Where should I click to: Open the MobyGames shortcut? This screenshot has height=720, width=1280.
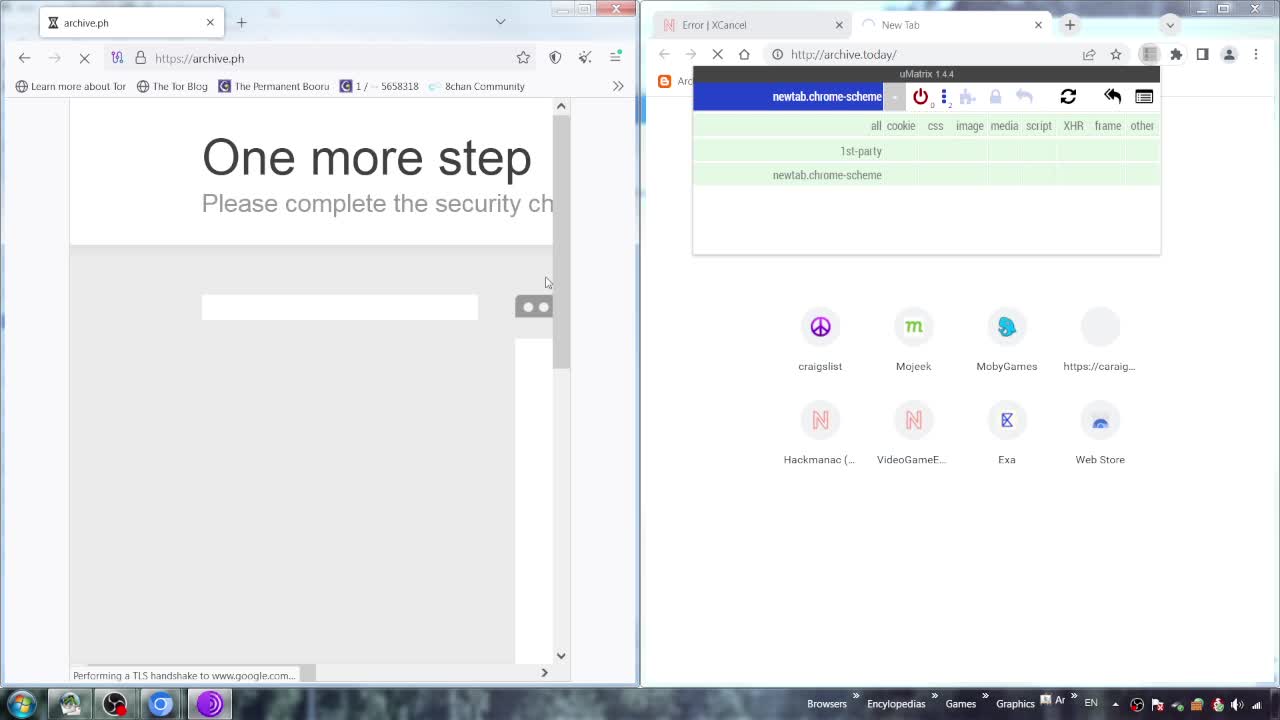(1006, 338)
